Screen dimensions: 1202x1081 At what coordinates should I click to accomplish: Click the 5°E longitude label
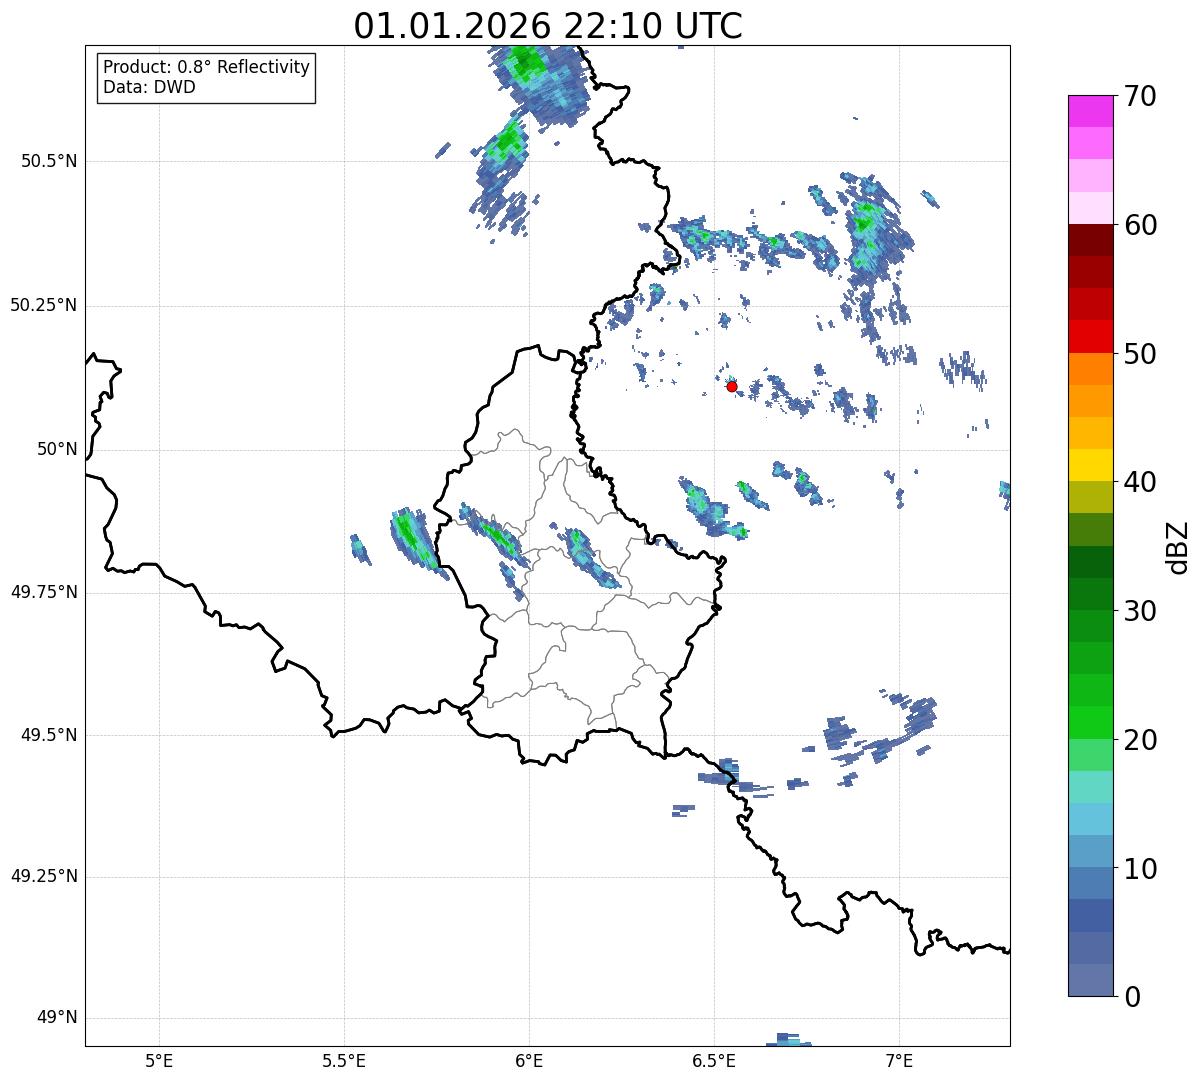(x=159, y=1060)
